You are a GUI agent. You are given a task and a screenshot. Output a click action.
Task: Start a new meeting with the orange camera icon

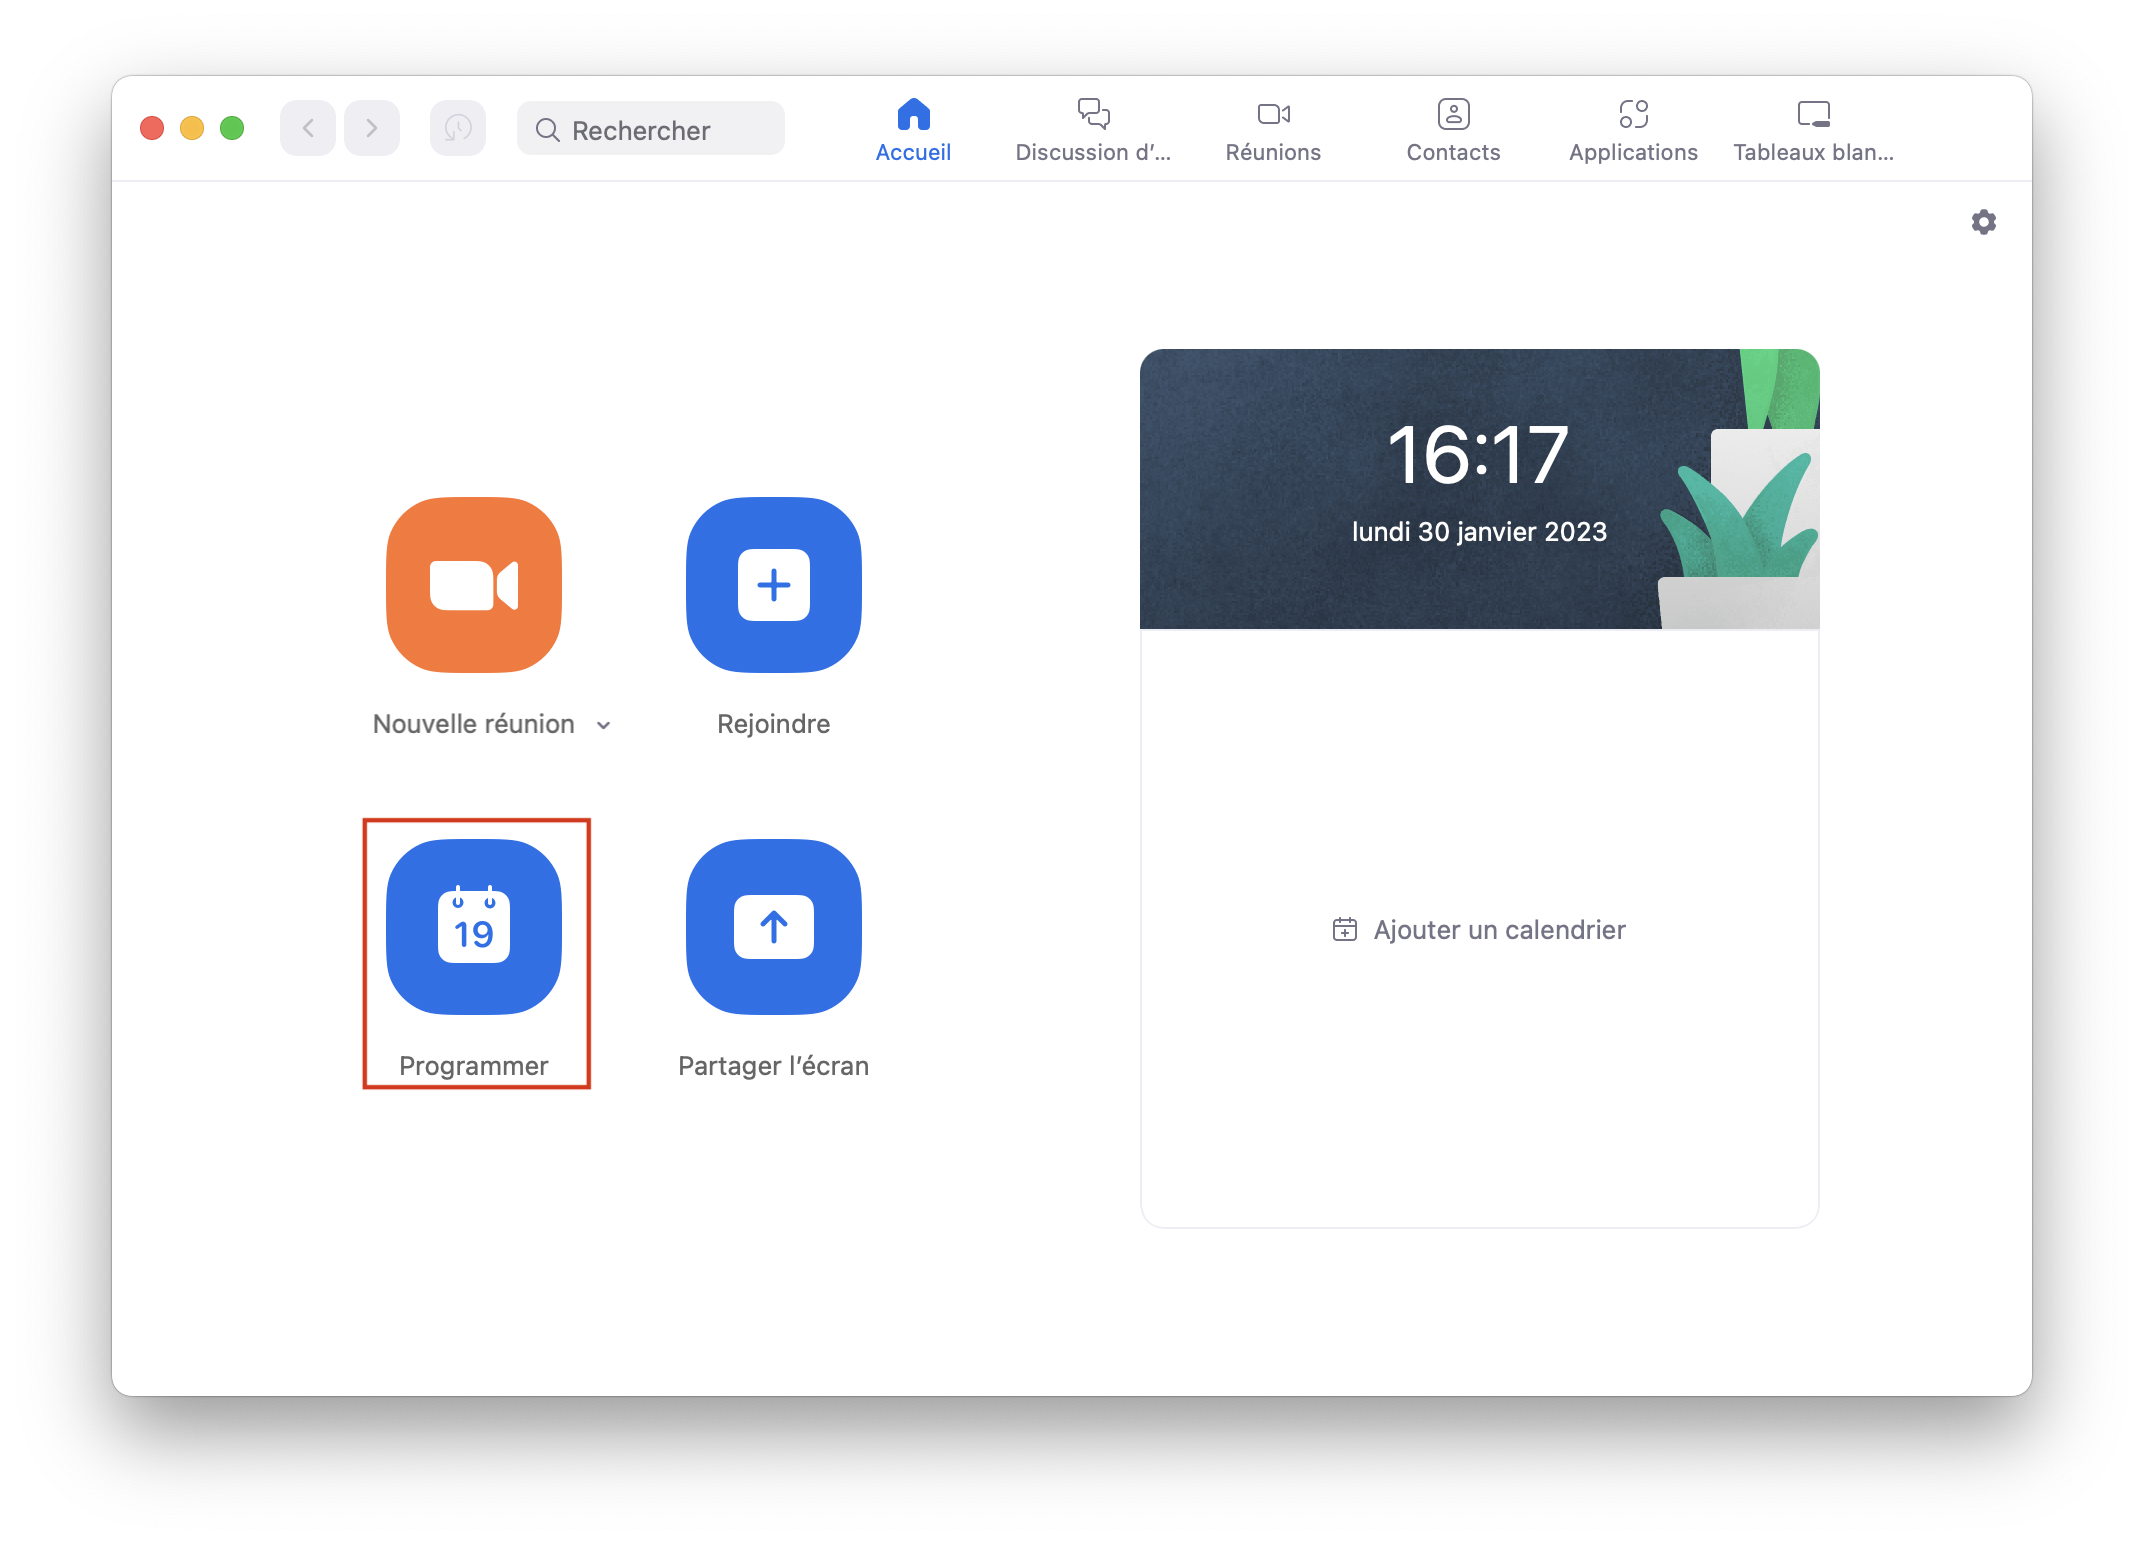pos(473,584)
